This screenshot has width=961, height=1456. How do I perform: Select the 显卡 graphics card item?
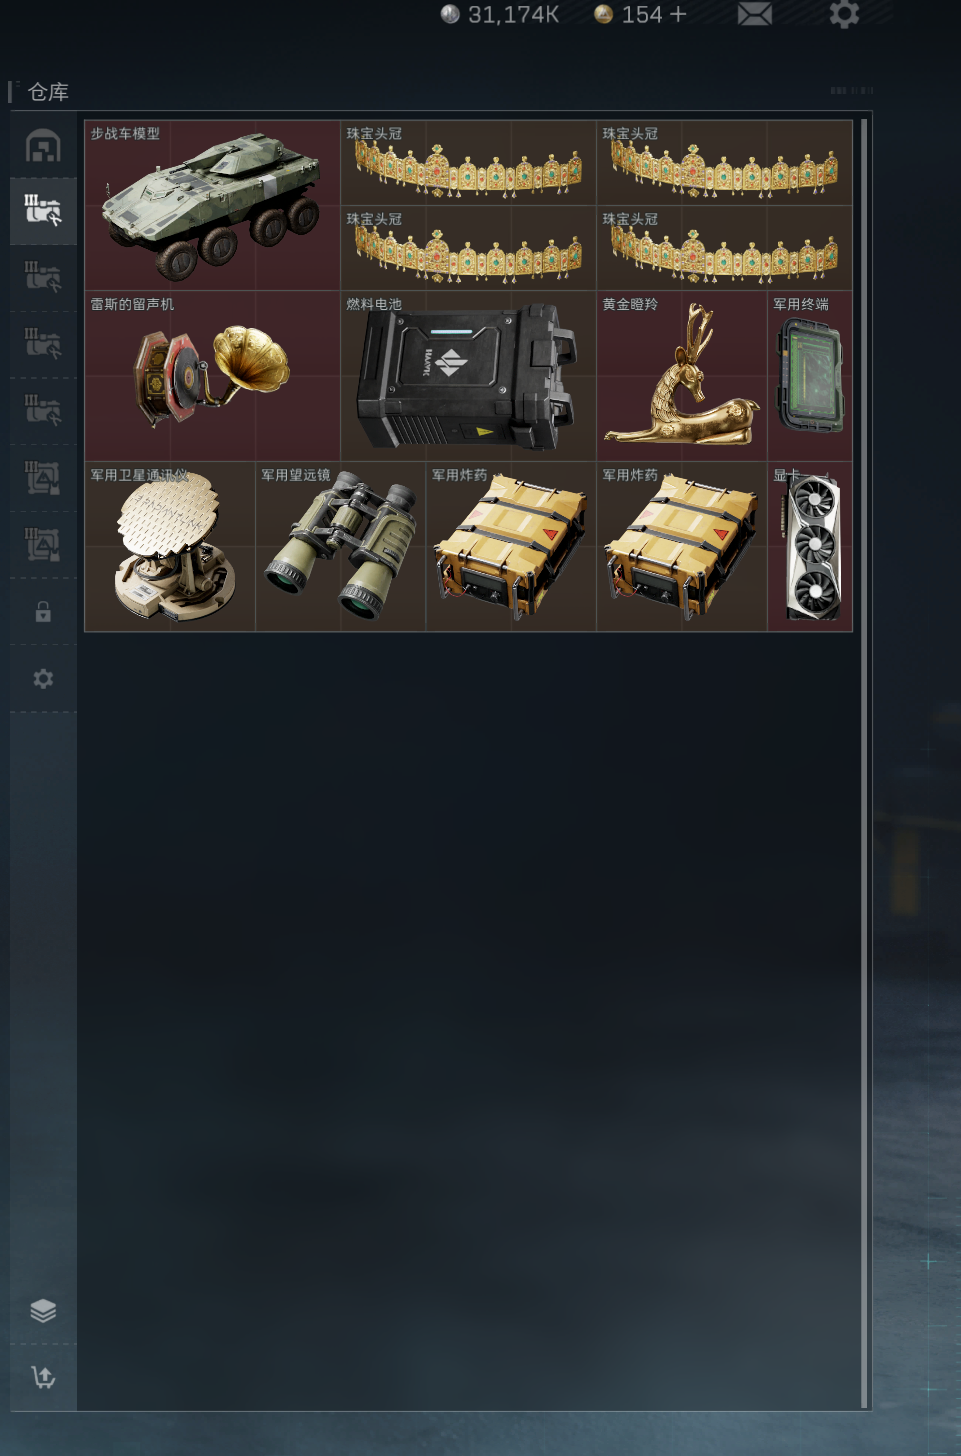click(x=810, y=547)
